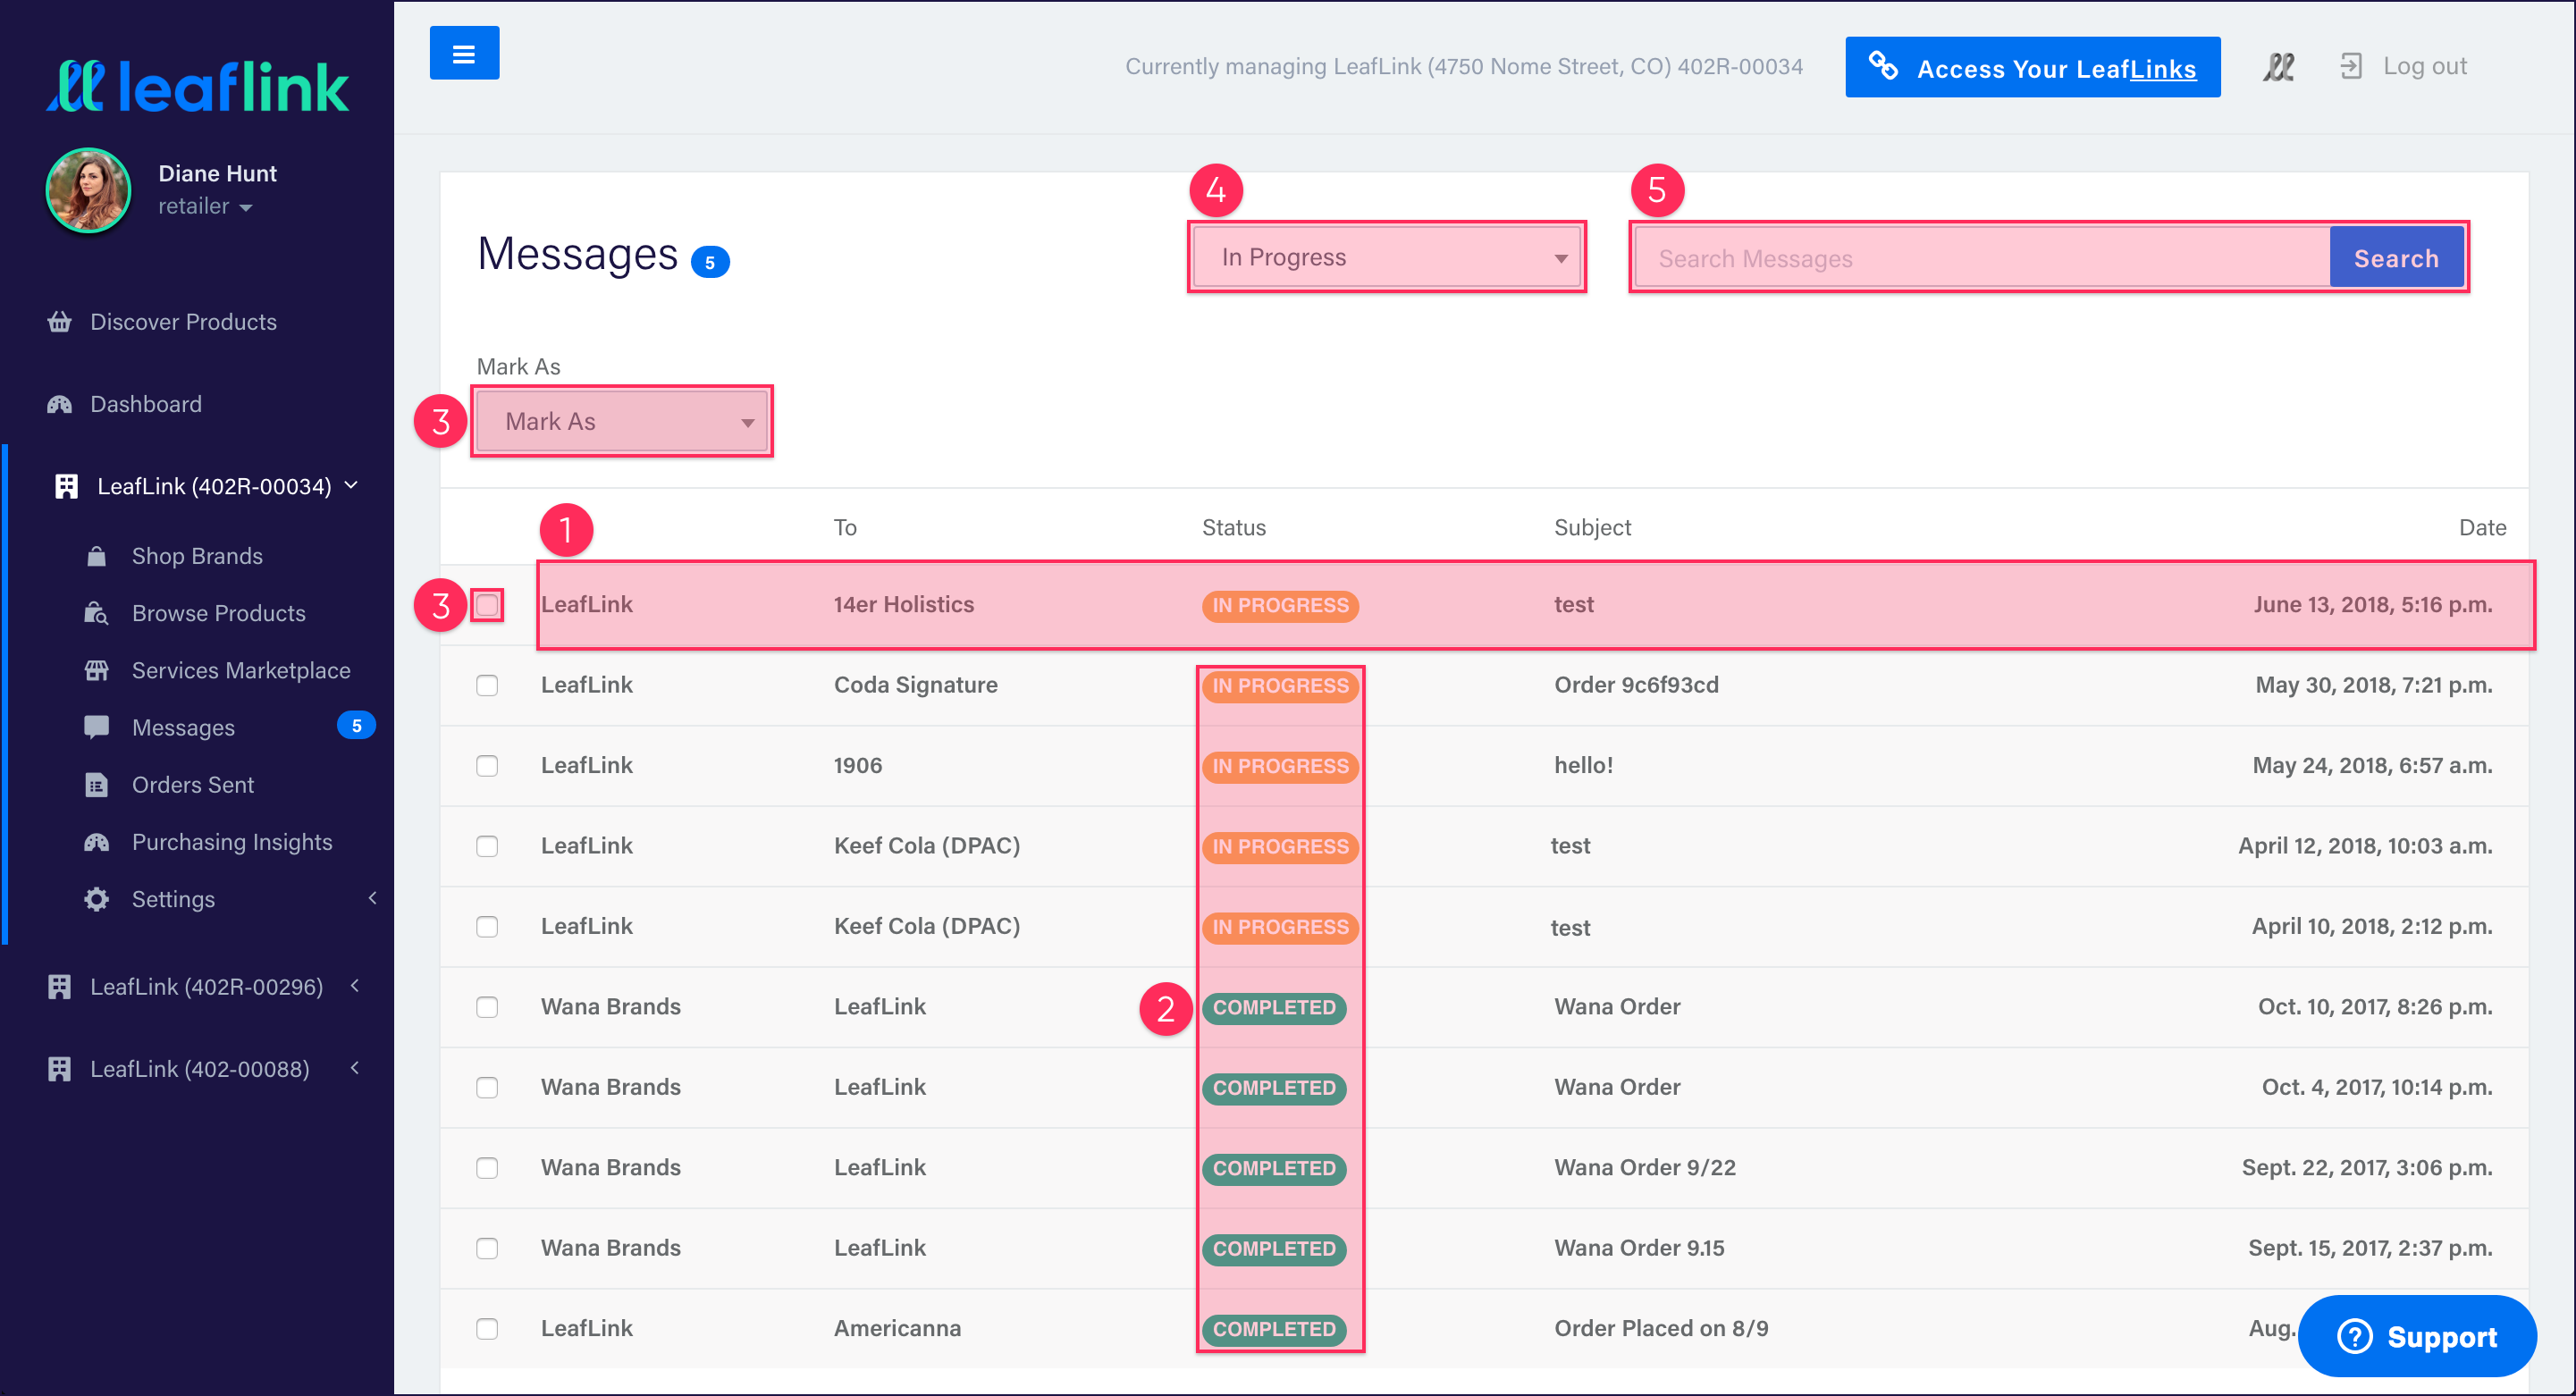Click the Search Messages input field
2576x1396 pixels.
(x=1982, y=258)
